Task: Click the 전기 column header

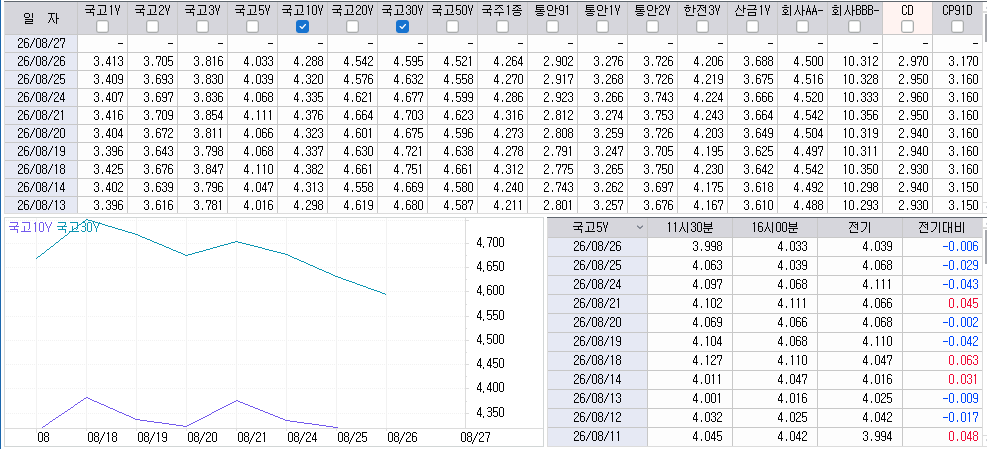Action: 859,228
